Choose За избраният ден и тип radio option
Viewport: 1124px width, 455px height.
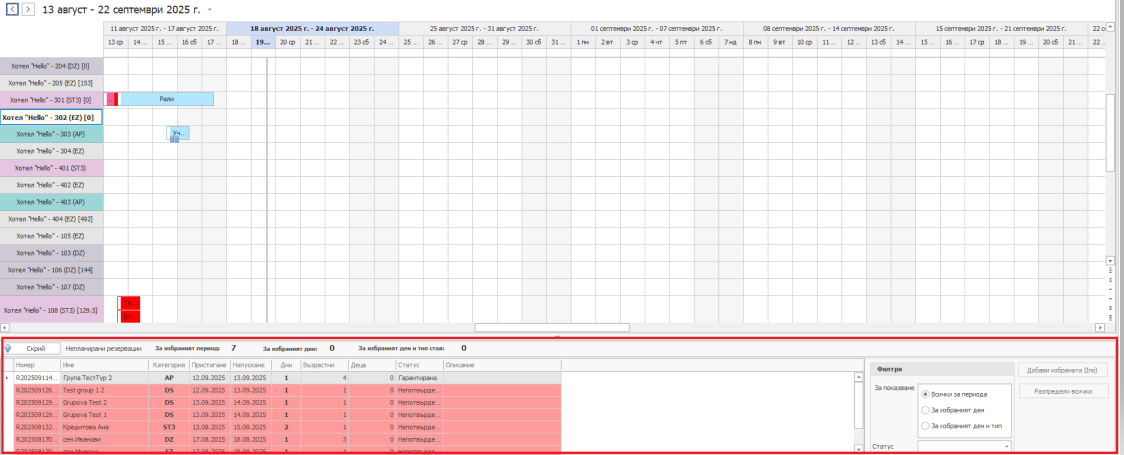click(x=924, y=426)
